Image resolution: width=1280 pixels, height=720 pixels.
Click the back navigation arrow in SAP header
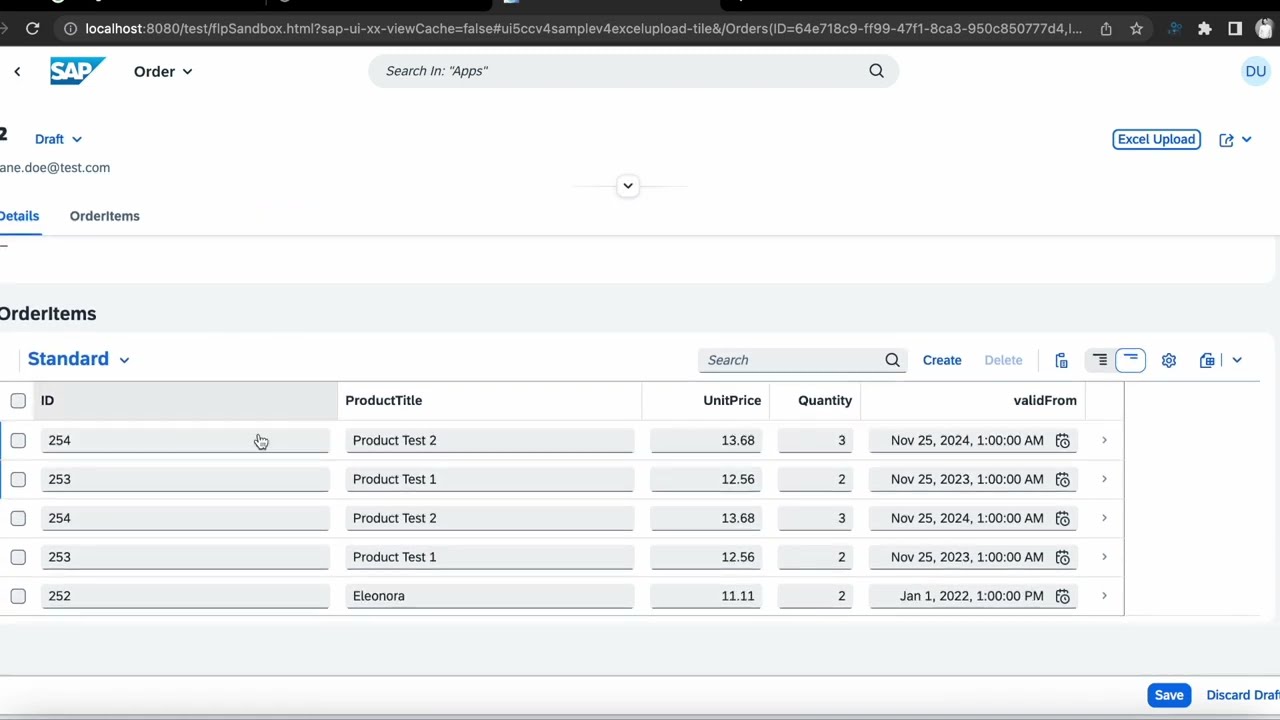(17, 71)
